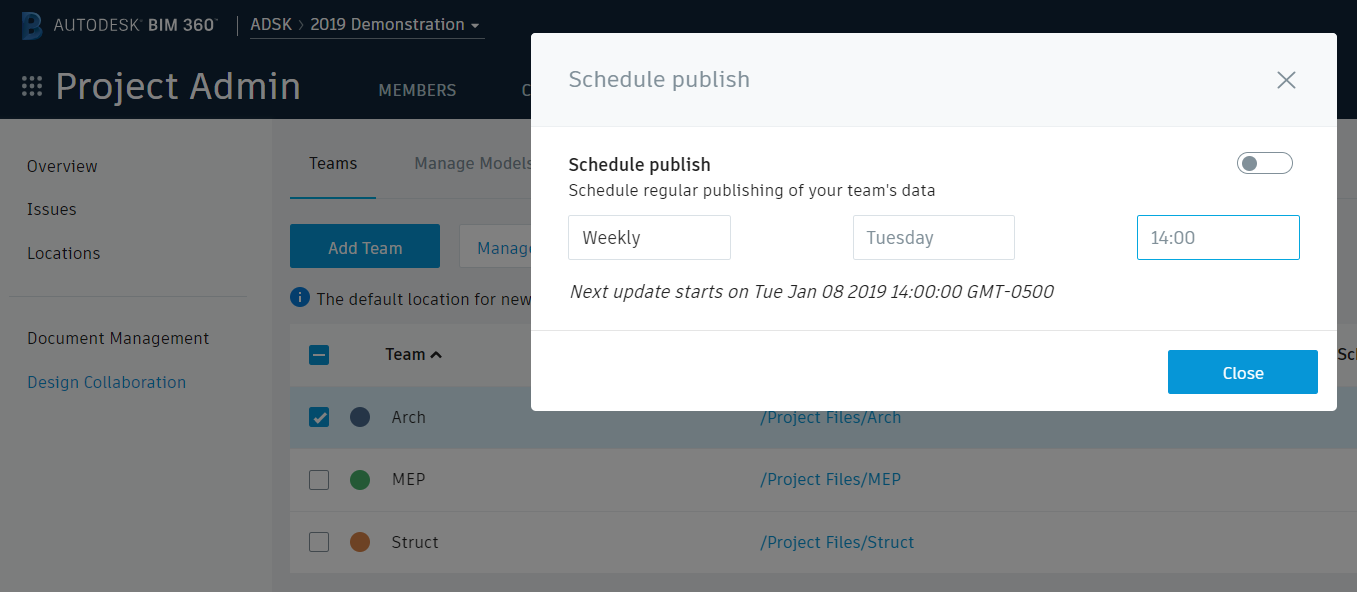
Task: Open the Weekly frequency dropdown
Action: (x=649, y=237)
